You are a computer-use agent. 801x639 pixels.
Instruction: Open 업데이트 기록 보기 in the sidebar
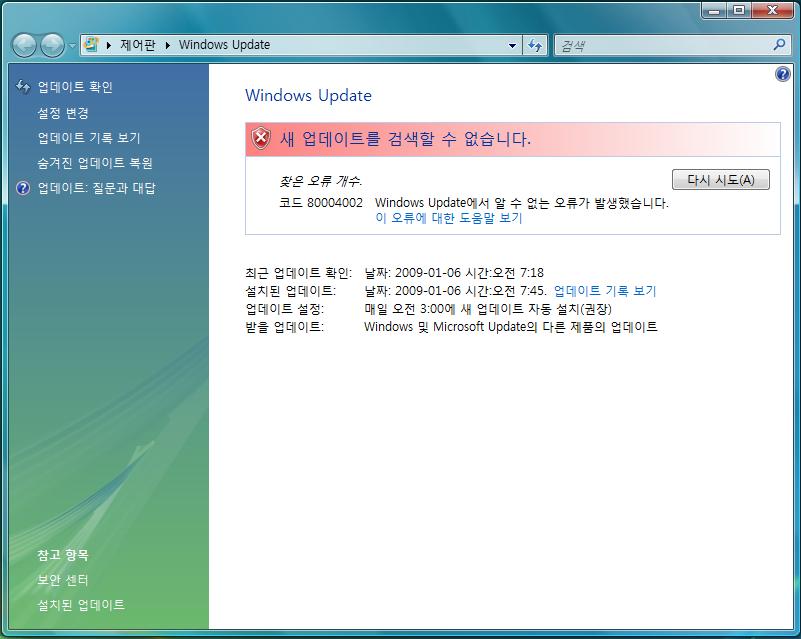pos(89,138)
